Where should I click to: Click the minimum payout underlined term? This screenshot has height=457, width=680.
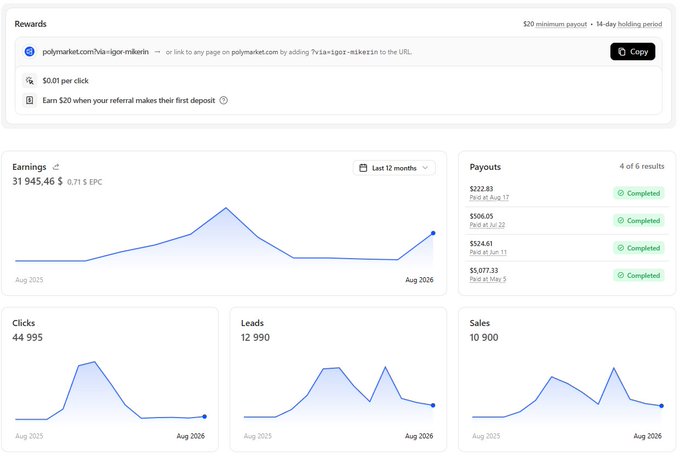coord(561,24)
